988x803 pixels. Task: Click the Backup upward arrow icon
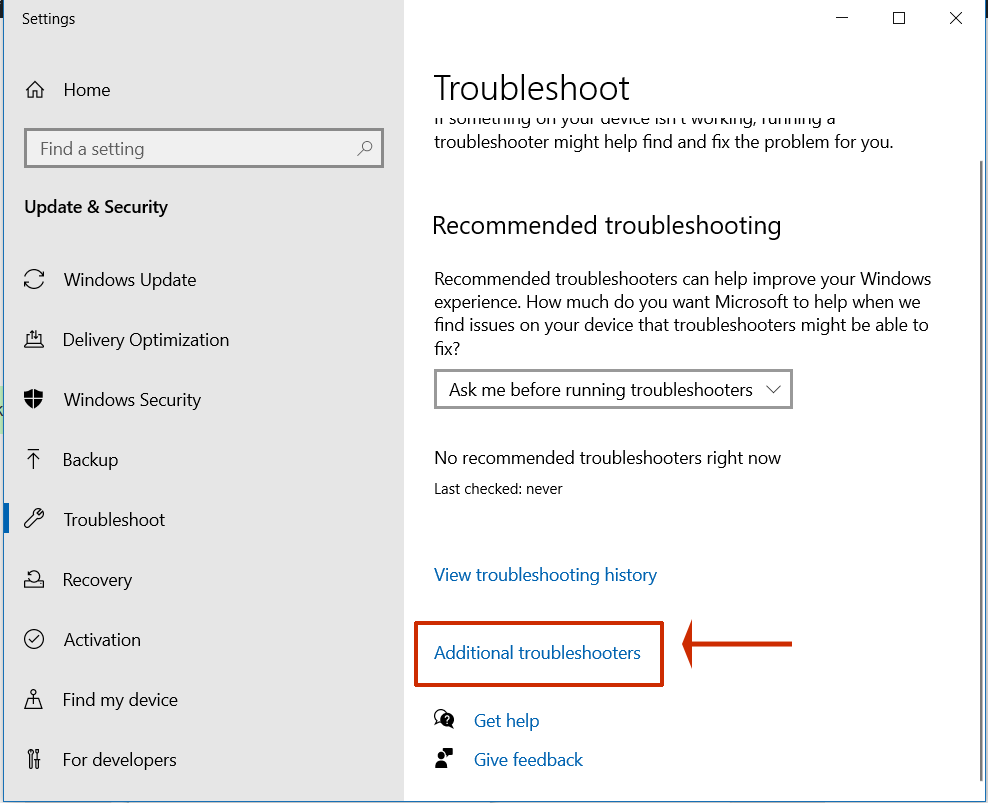click(34, 459)
